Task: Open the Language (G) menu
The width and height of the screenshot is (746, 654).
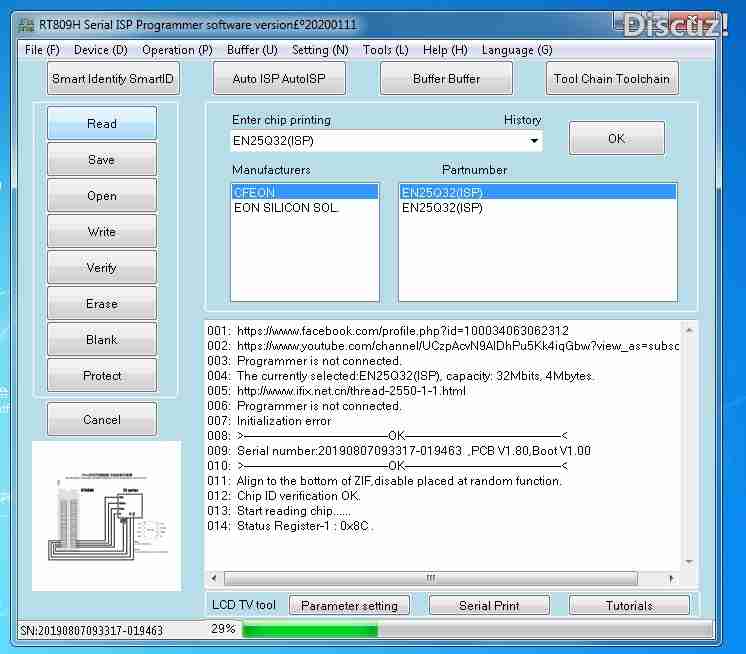Action: click(516, 50)
